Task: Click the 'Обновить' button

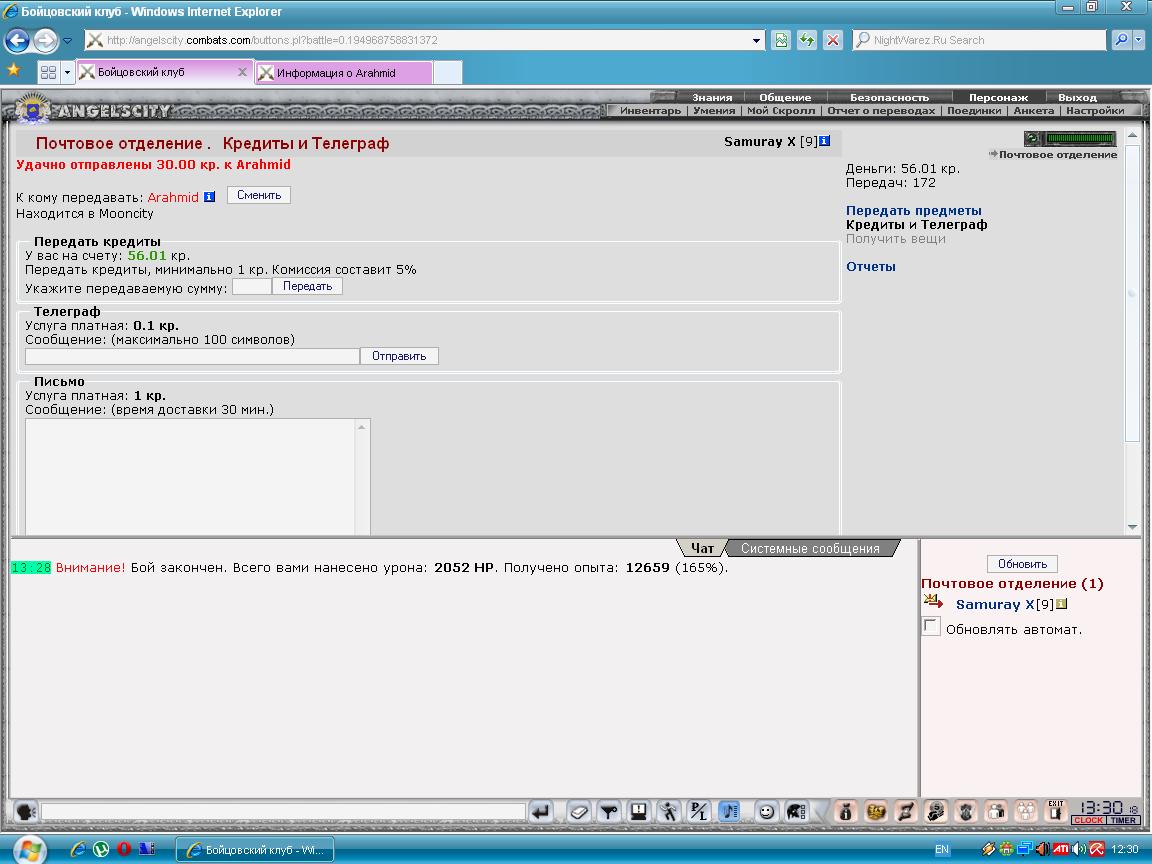Action: pos(1022,564)
